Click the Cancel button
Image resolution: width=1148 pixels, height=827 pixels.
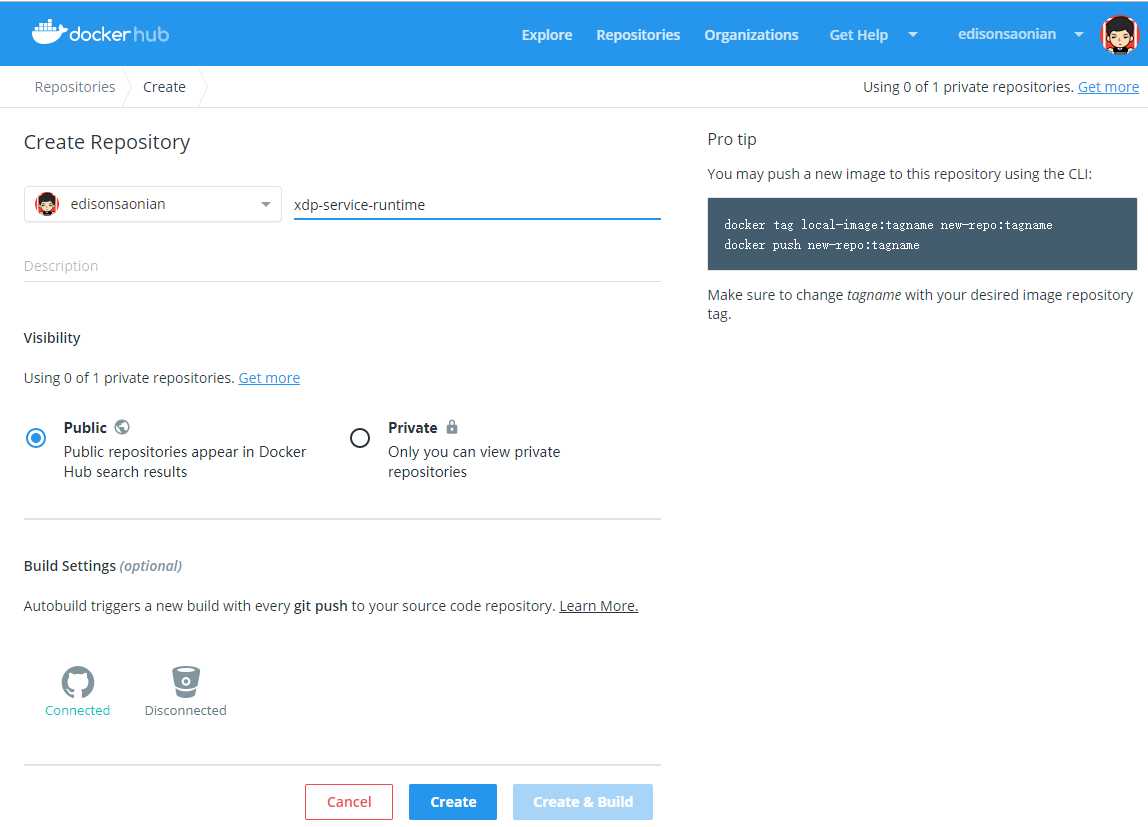pyautogui.click(x=348, y=802)
